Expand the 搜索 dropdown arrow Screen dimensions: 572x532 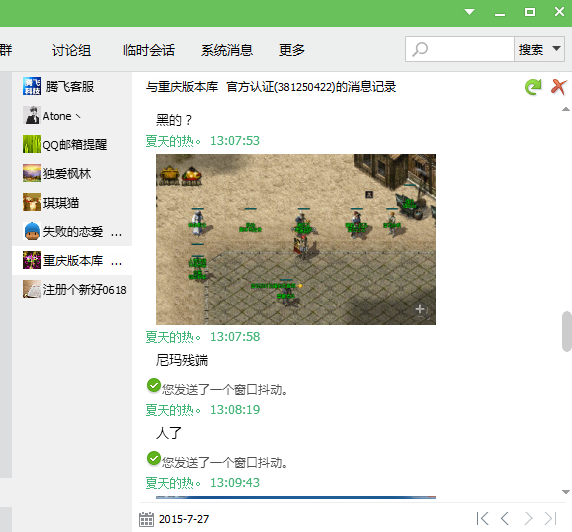pyautogui.click(x=556, y=49)
